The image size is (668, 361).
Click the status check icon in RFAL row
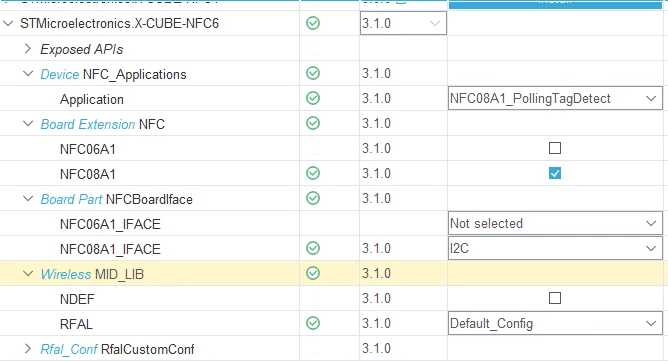pos(313,323)
